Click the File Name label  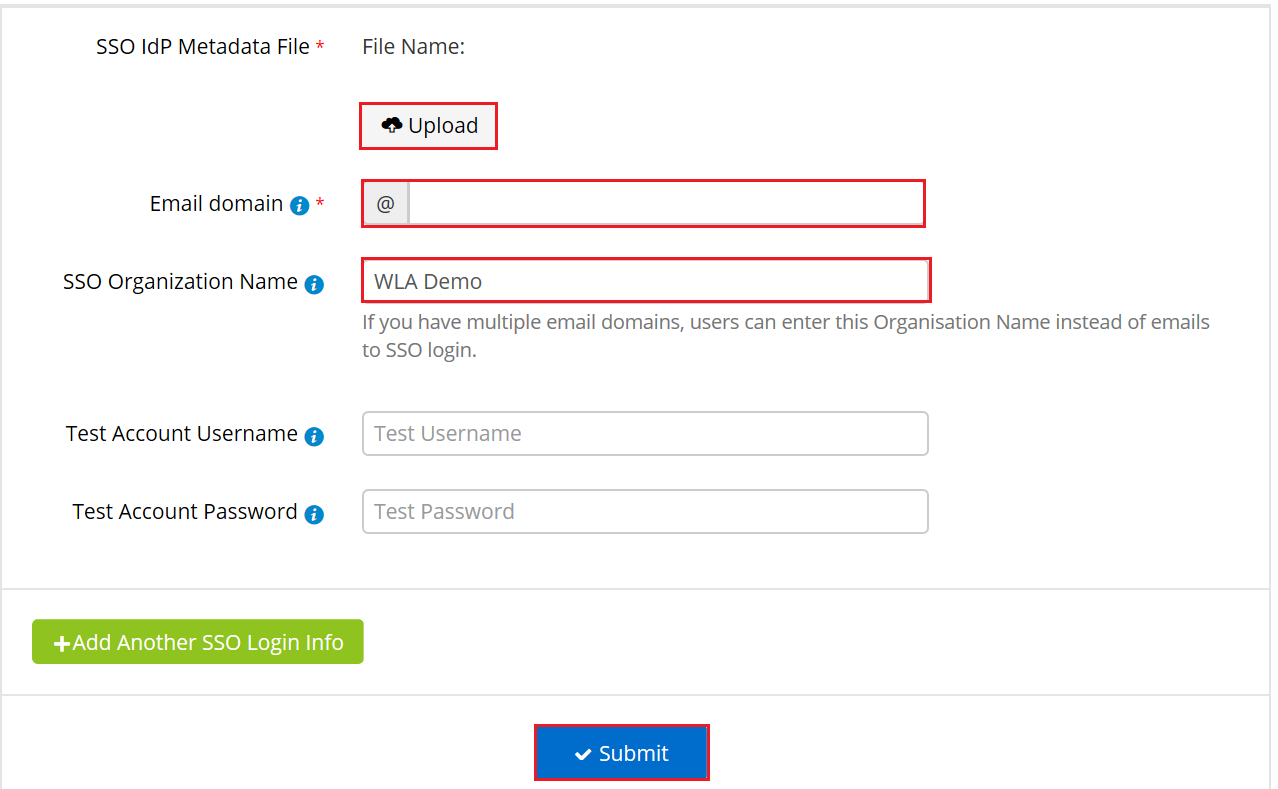[x=412, y=46]
